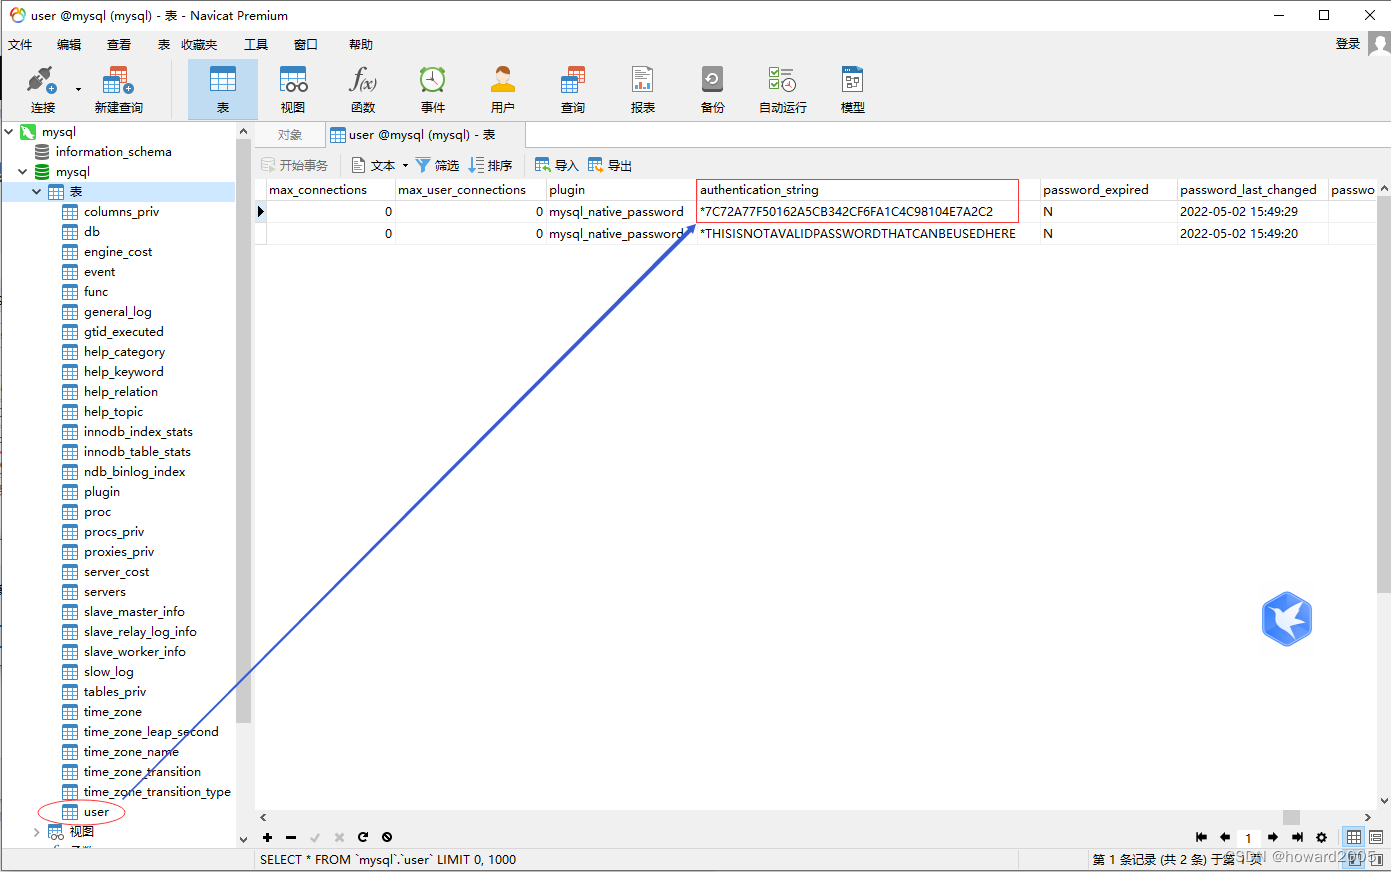
Task: Open the 帮助 menu
Action: click(361, 45)
